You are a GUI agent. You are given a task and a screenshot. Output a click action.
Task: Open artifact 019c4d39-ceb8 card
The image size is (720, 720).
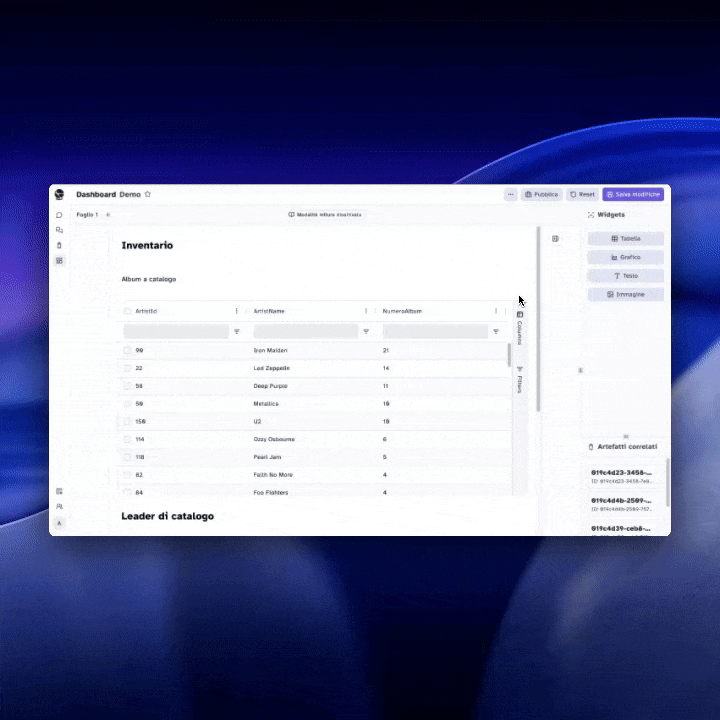point(623,530)
